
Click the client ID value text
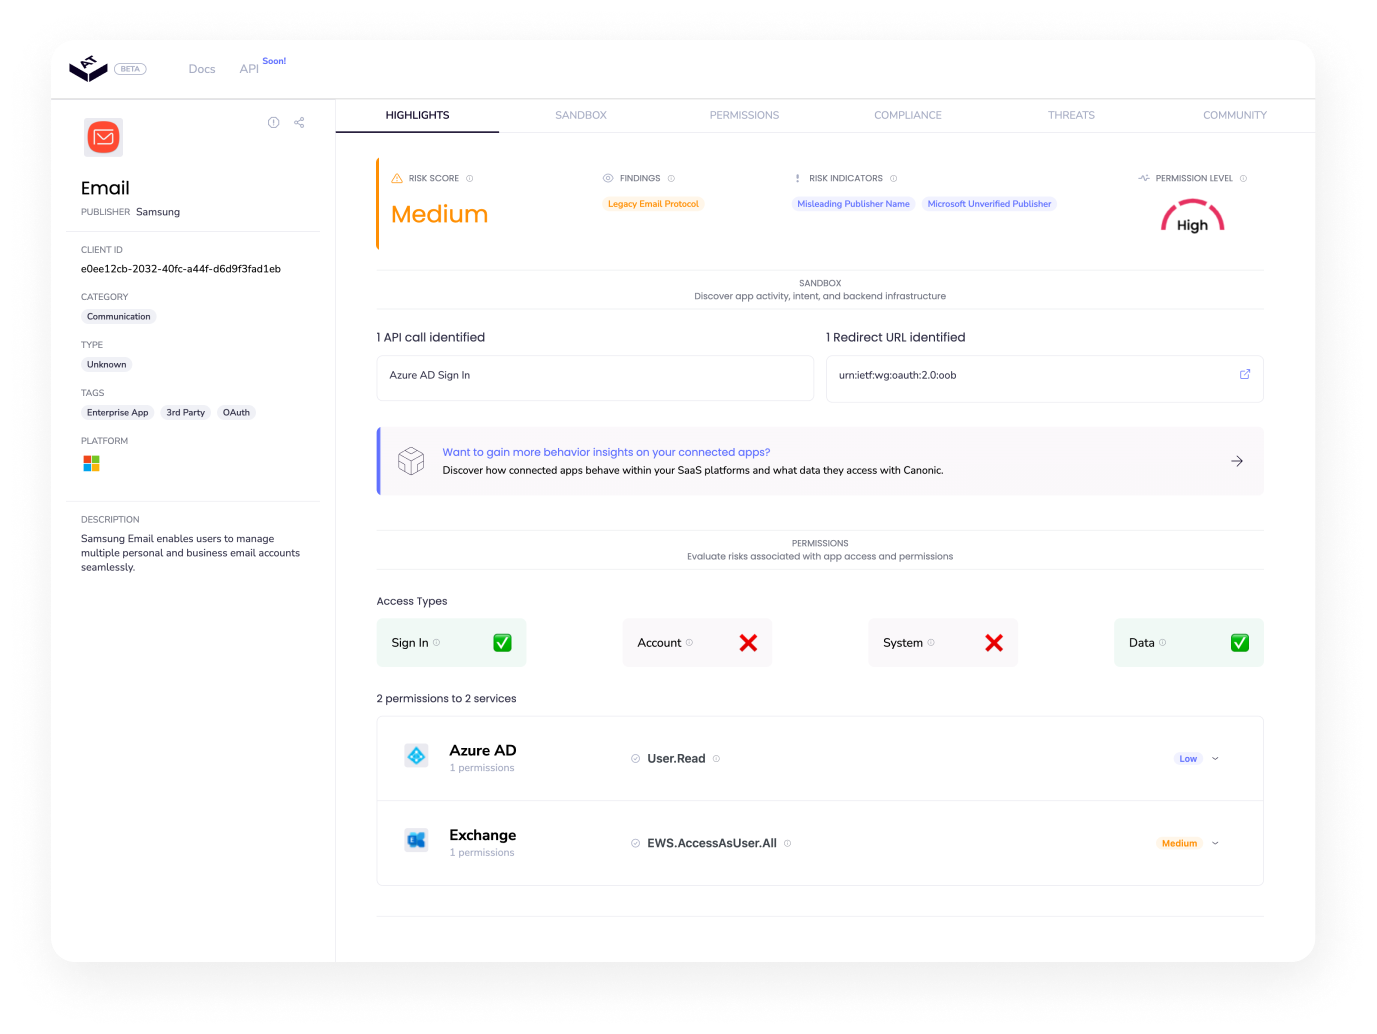[x=181, y=269]
